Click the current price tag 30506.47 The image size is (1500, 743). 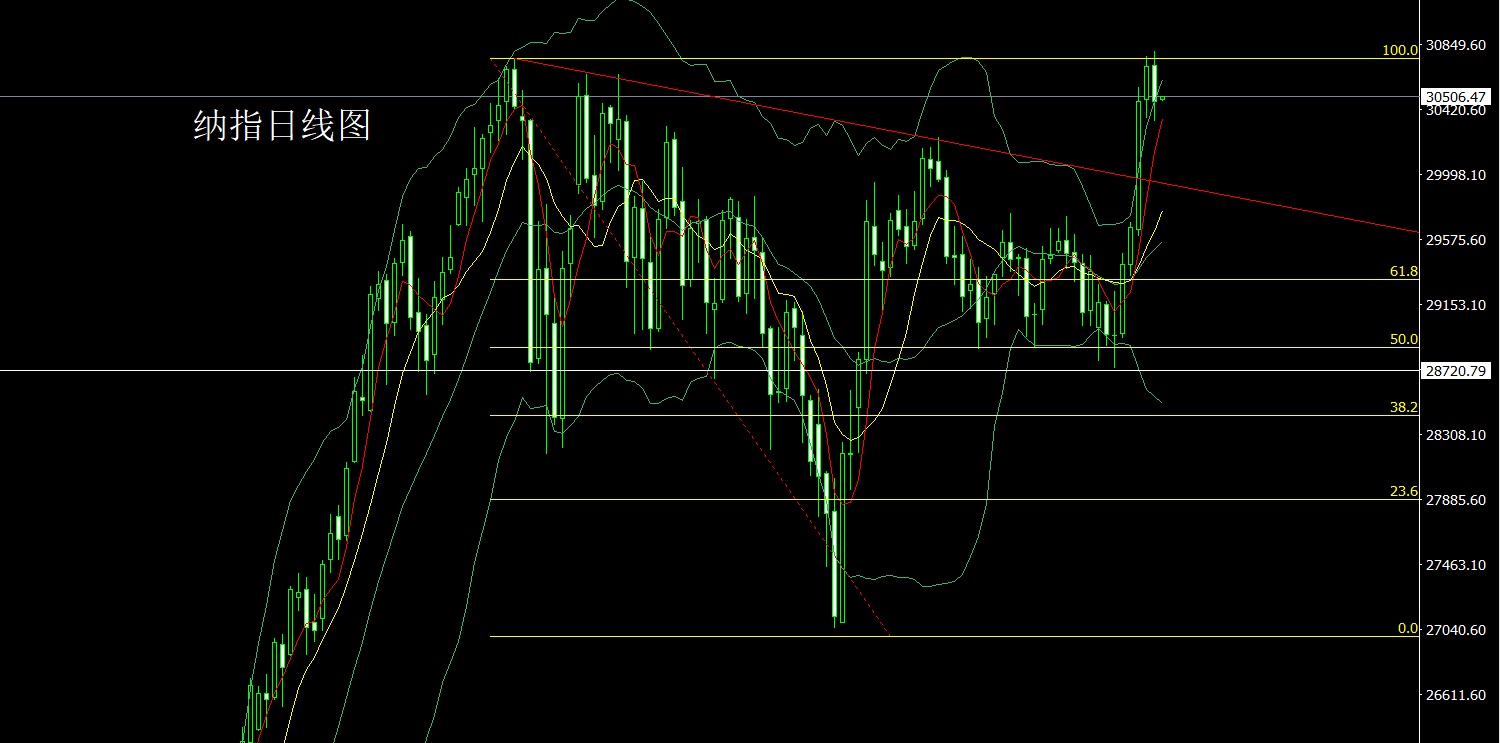pyautogui.click(x=1457, y=97)
